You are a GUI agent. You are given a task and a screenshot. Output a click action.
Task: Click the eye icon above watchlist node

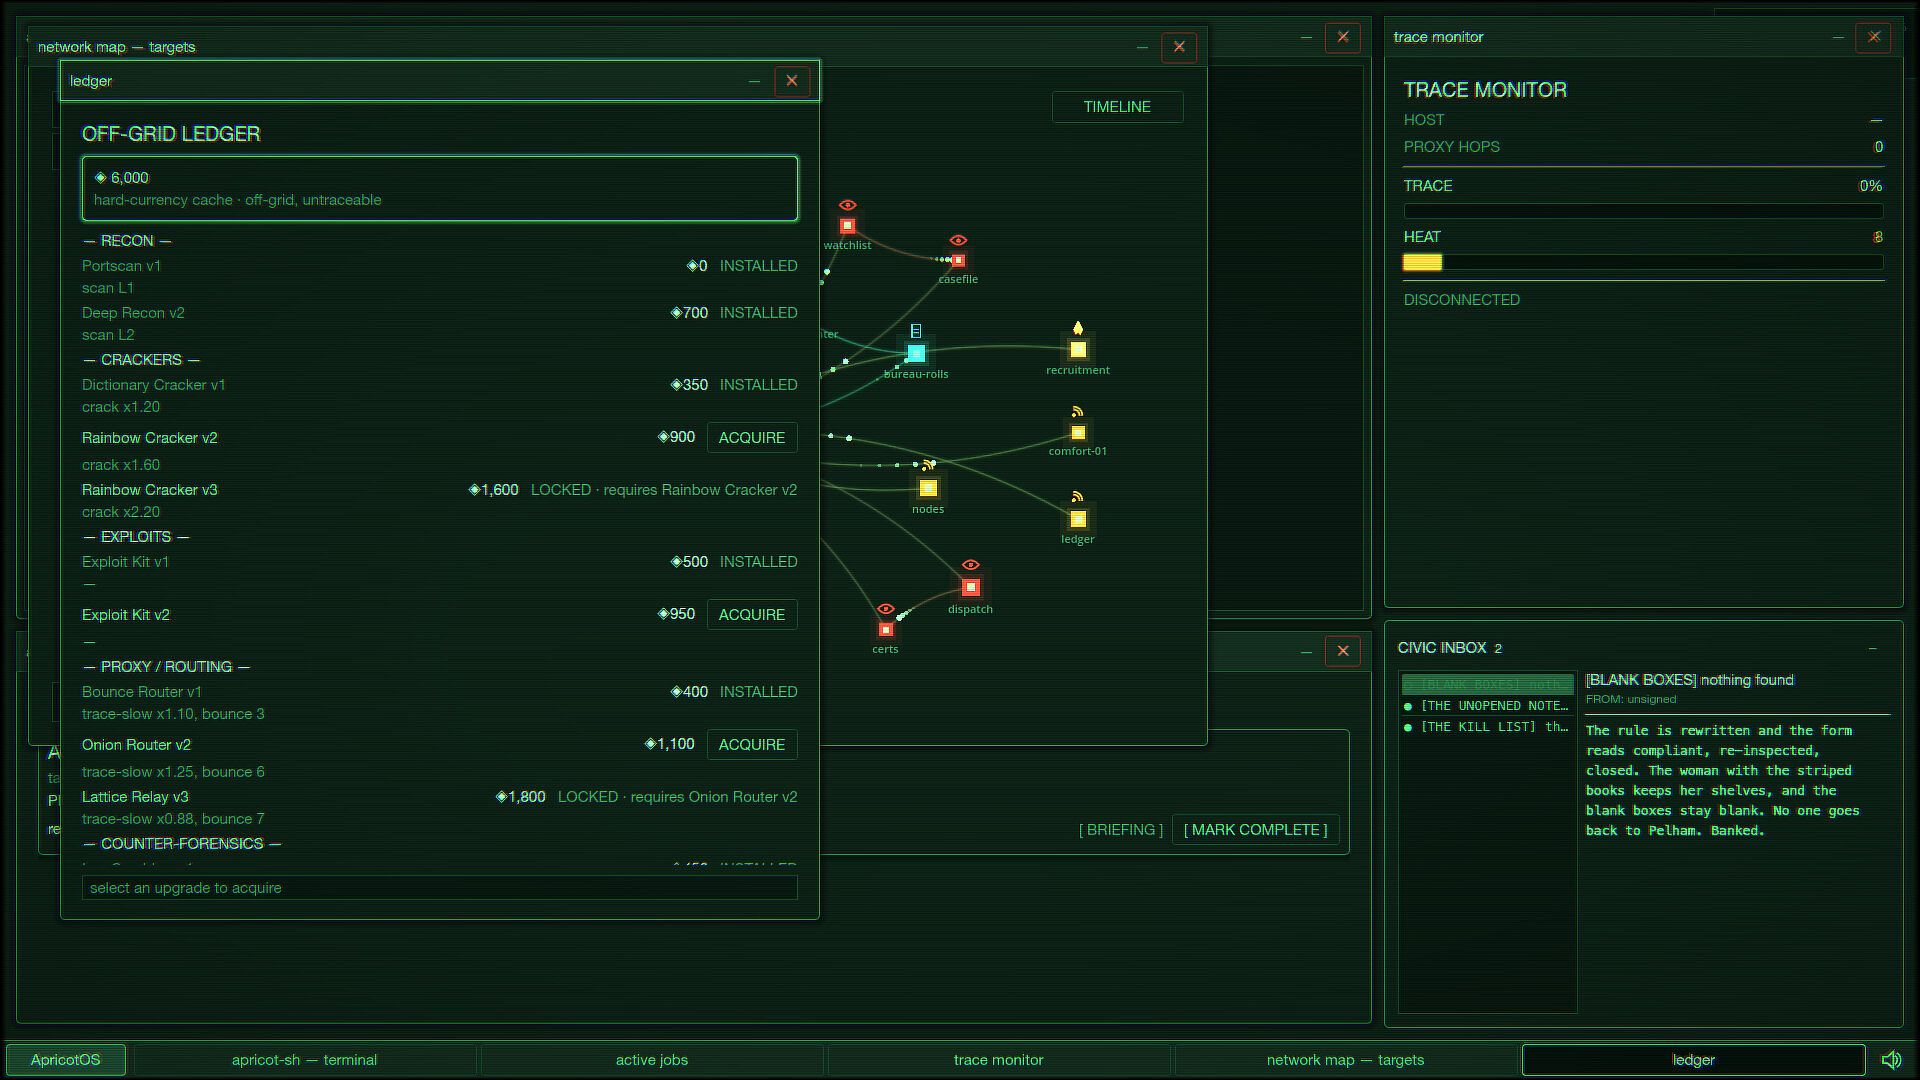tap(847, 205)
